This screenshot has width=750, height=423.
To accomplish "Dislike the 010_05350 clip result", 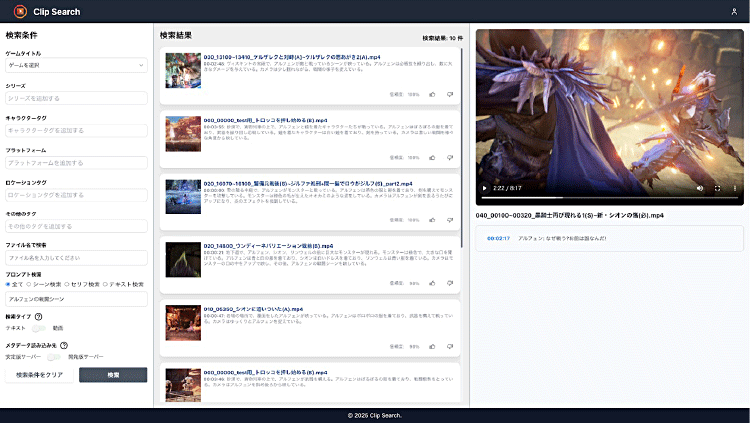I will (x=450, y=346).
